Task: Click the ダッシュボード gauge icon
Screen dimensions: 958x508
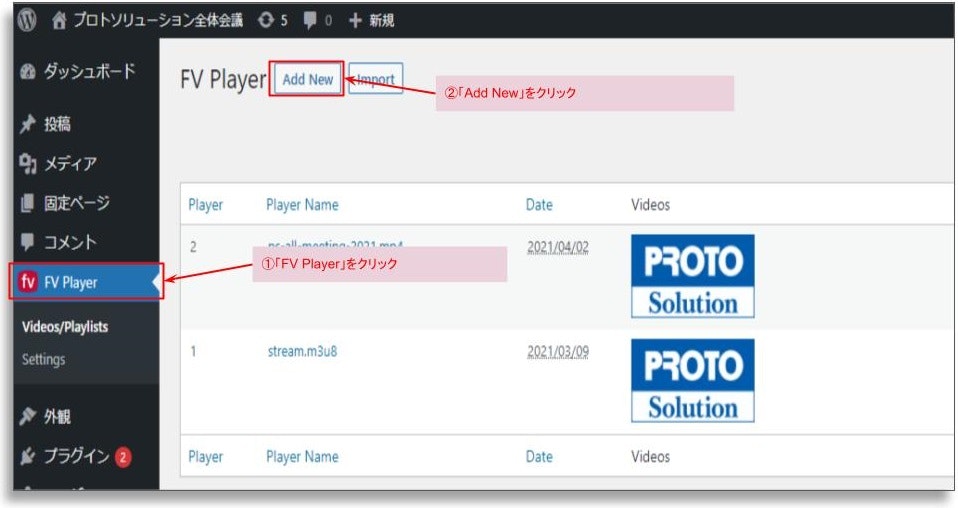Action: [27, 72]
